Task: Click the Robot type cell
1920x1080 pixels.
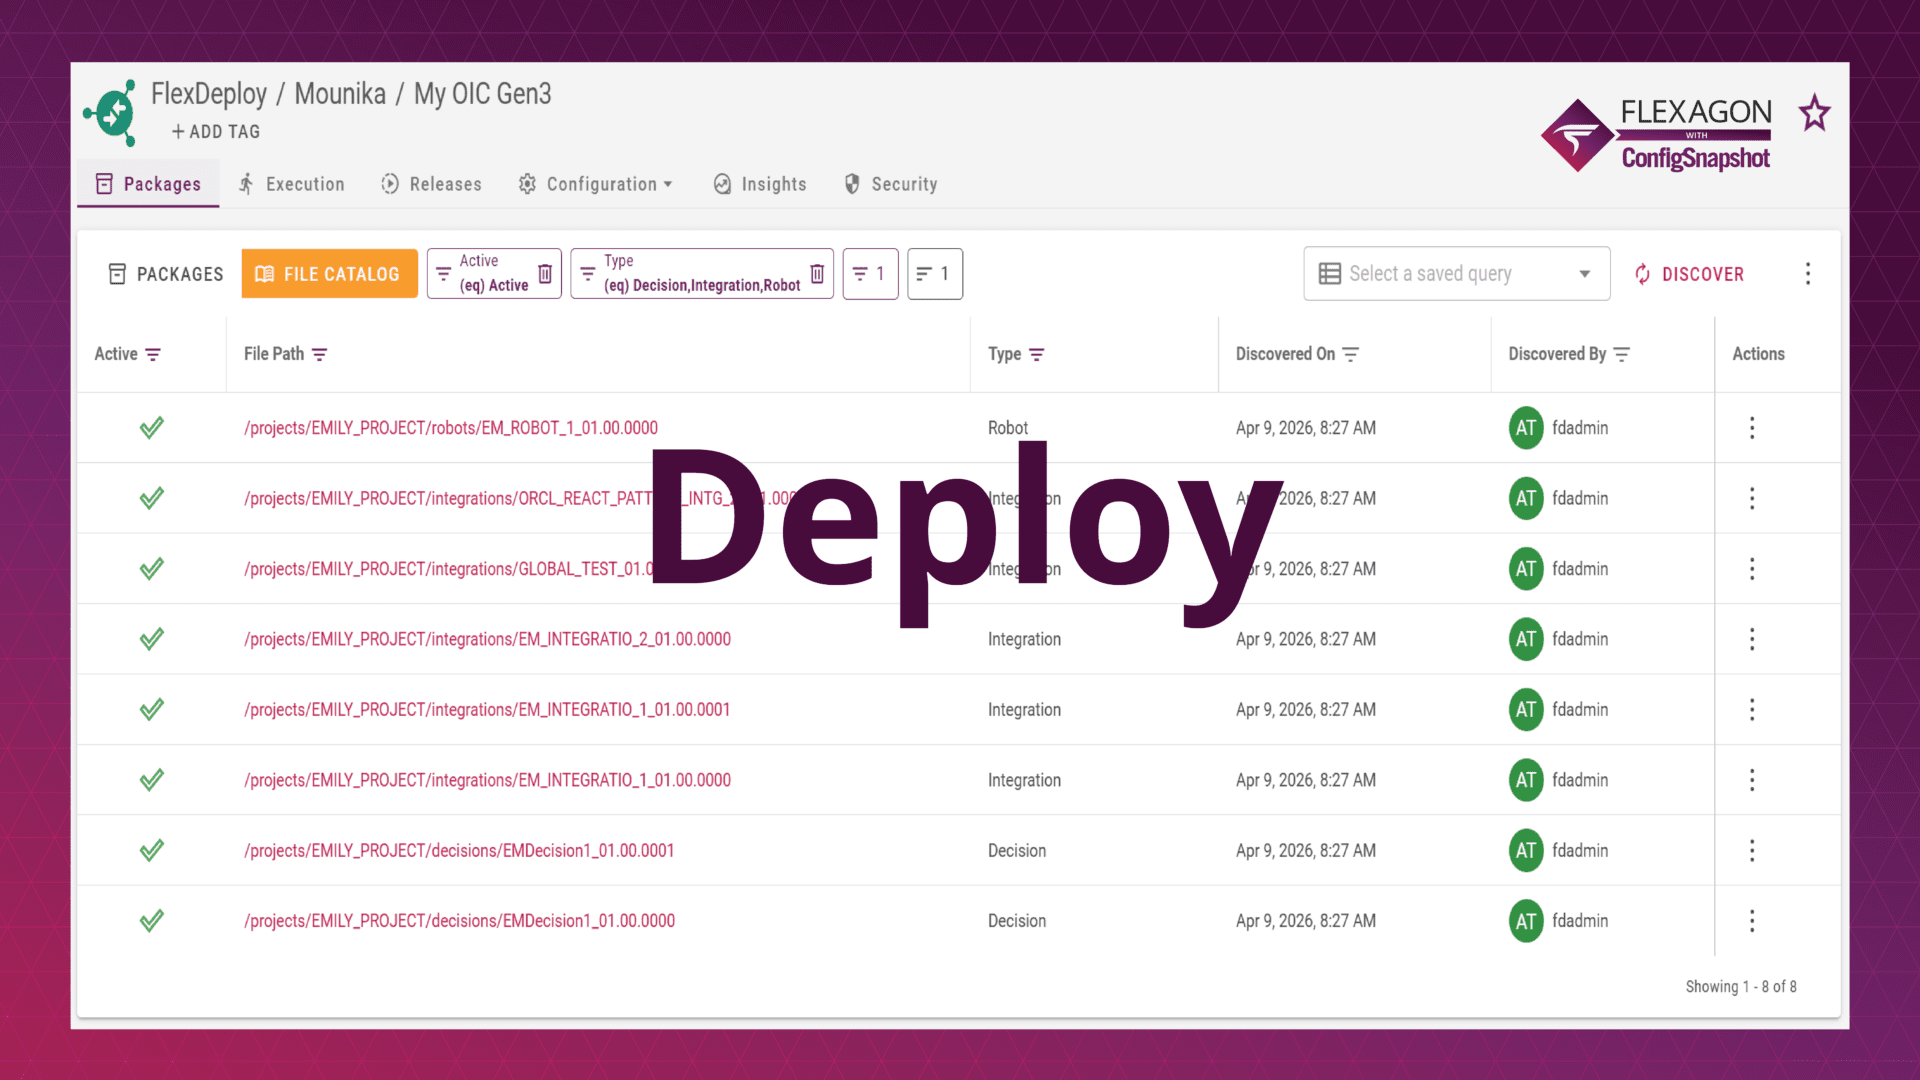Action: [x=1007, y=428]
